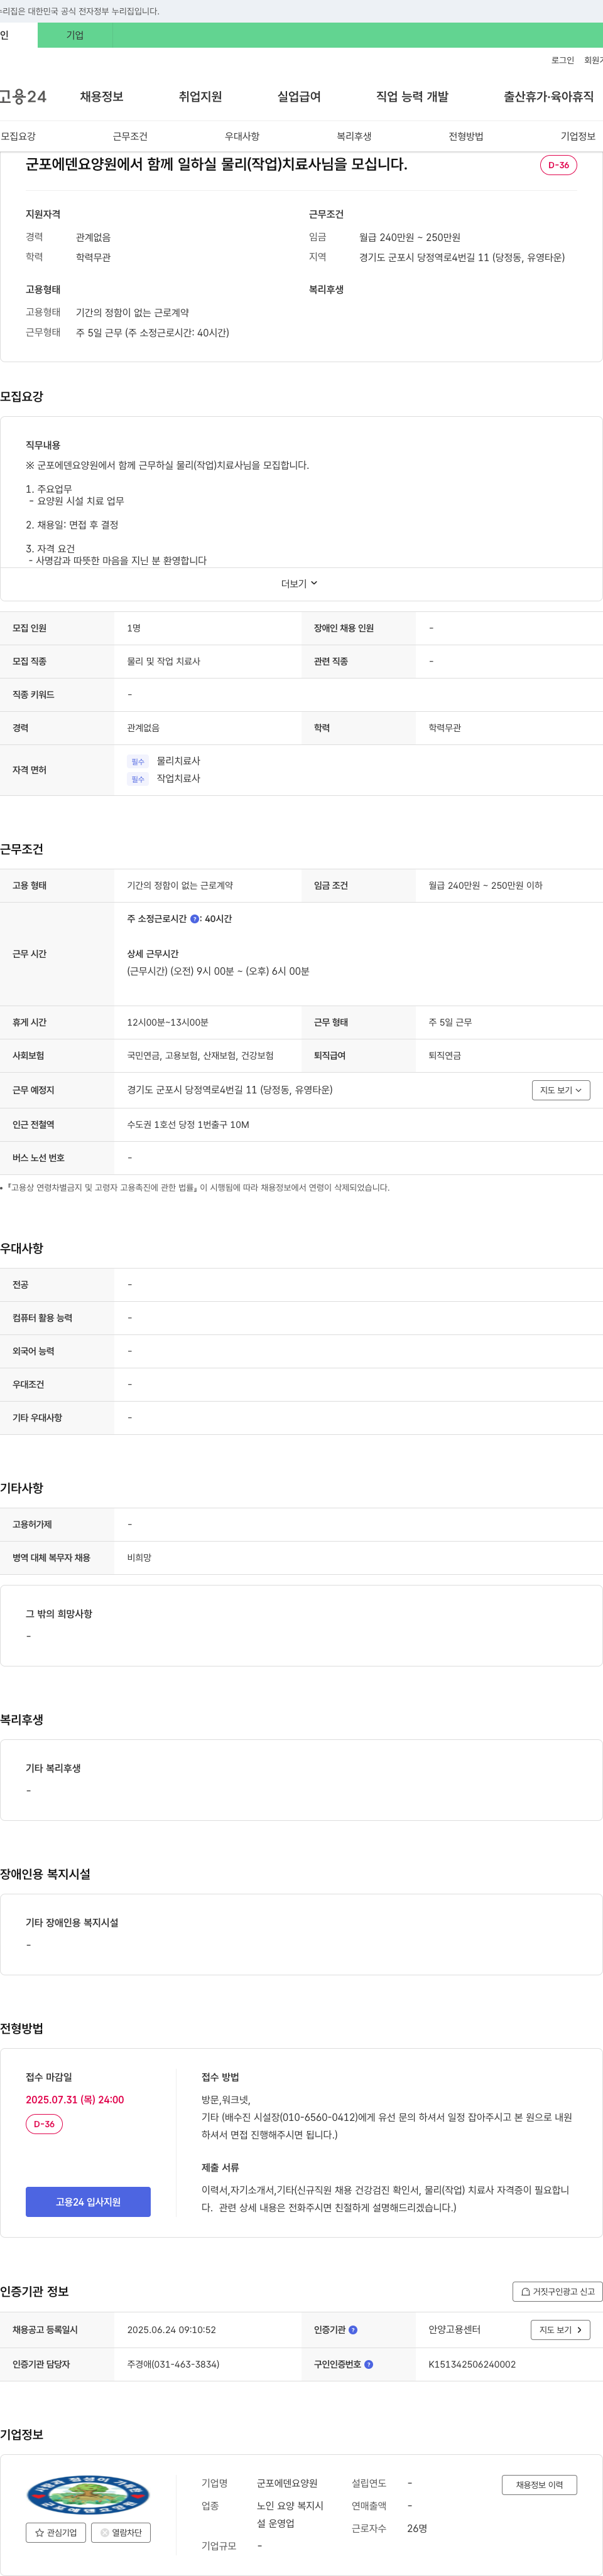The height and width of the screenshot is (2576, 603).
Task: Click the first 필수 badge next to 물리치료사
Action: (x=138, y=762)
